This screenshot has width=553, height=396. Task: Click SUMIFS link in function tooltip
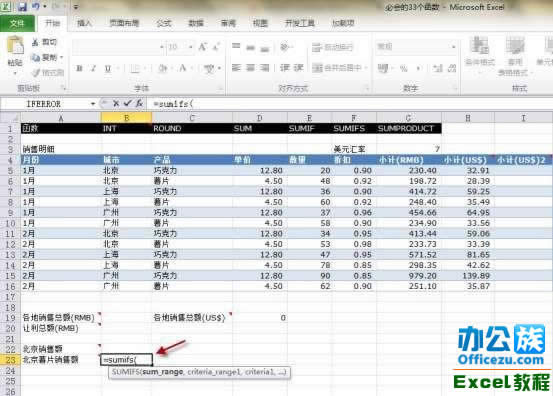[x=126, y=372]
